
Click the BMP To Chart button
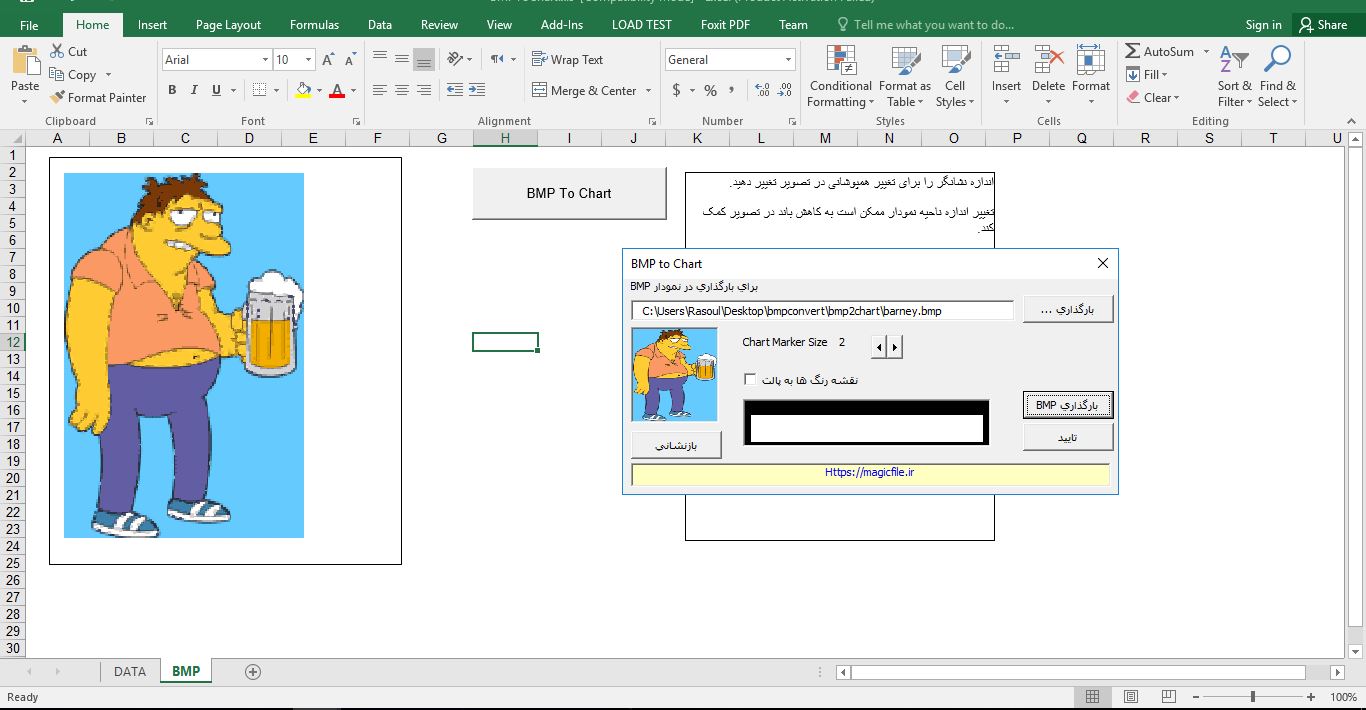(x=569, y=193)
